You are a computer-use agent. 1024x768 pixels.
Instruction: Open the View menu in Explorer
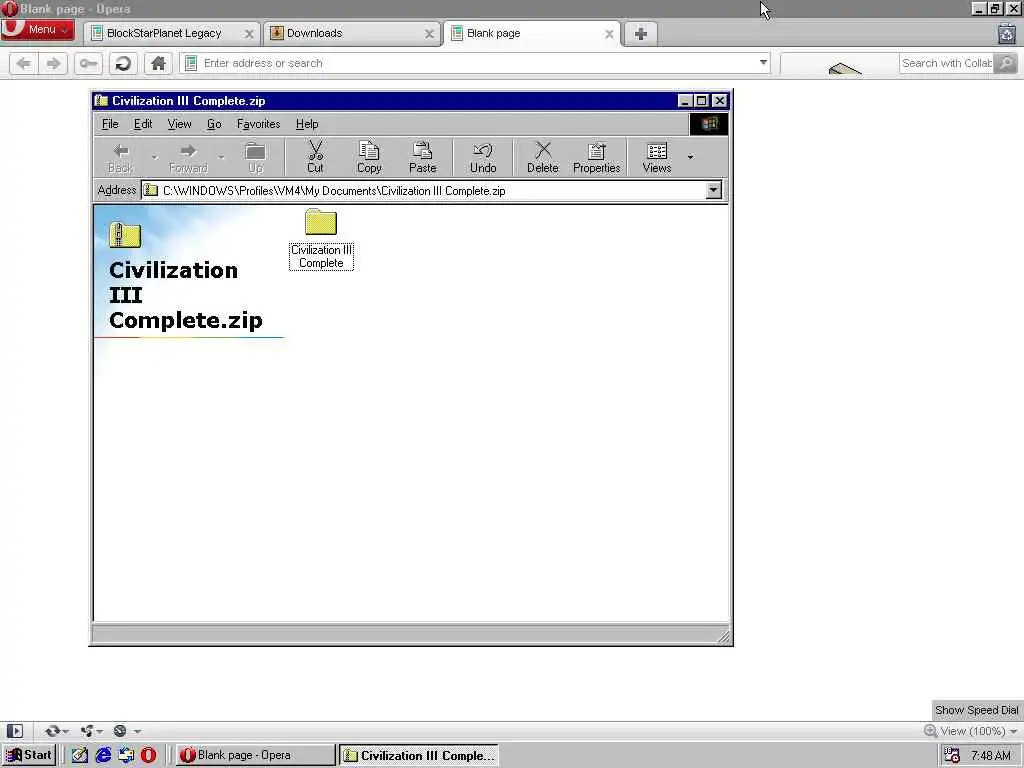coord(179,124)
